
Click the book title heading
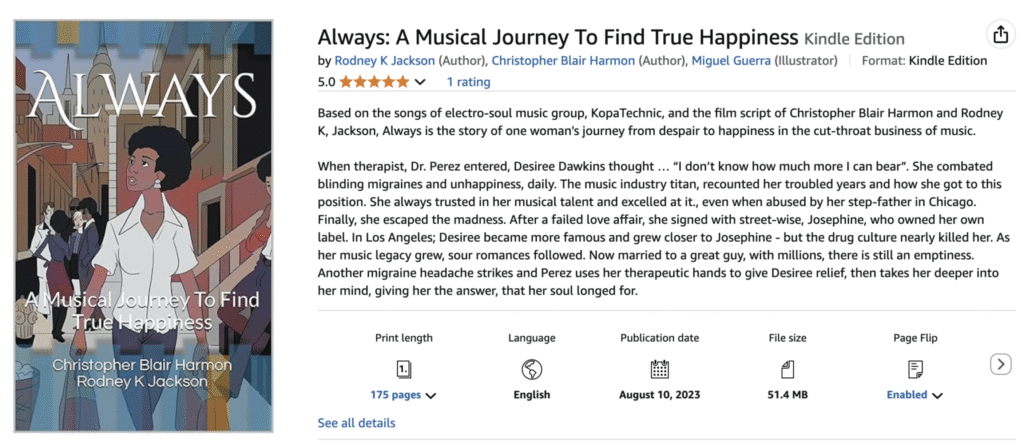pos(558,37)
